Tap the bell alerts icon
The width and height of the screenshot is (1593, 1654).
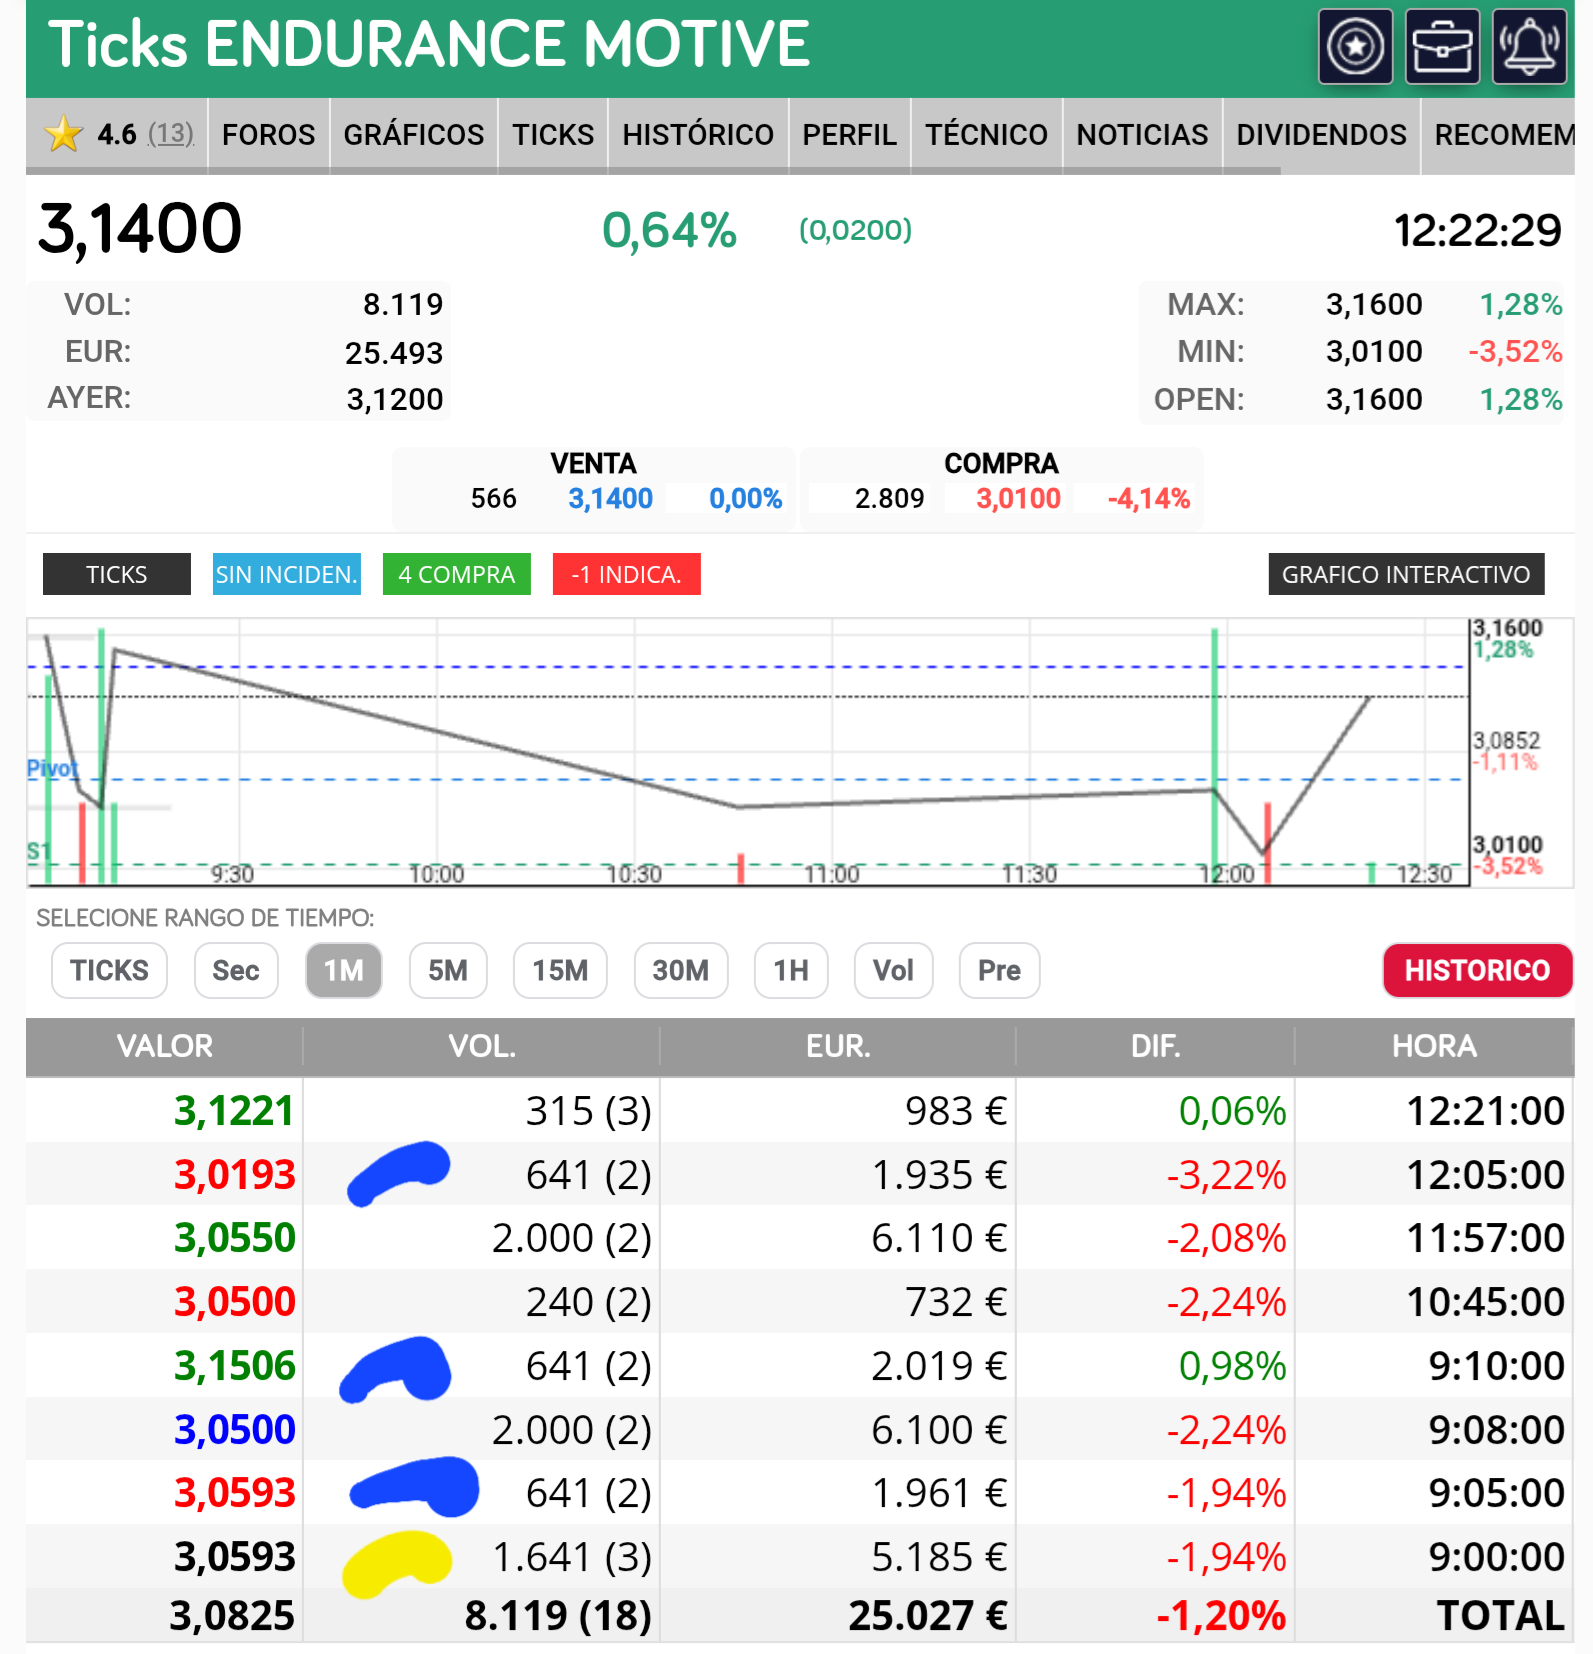coord(1529,46)
